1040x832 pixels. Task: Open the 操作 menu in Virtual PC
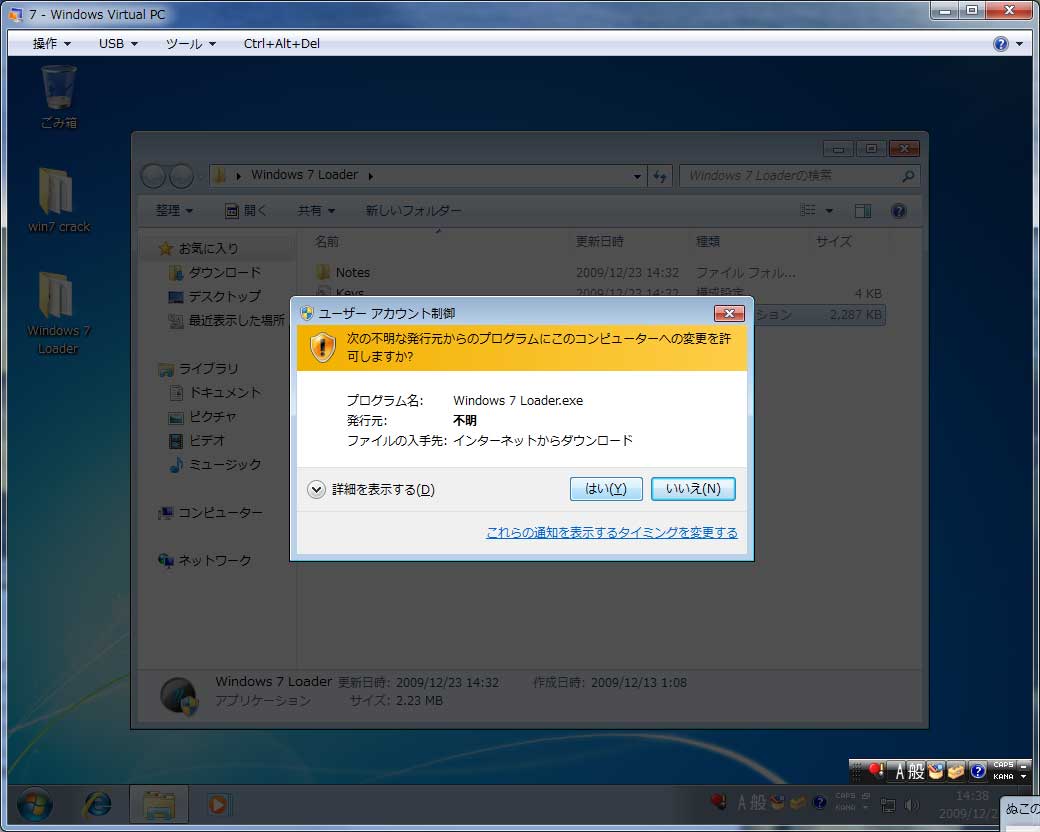click(x=51, y=44)
